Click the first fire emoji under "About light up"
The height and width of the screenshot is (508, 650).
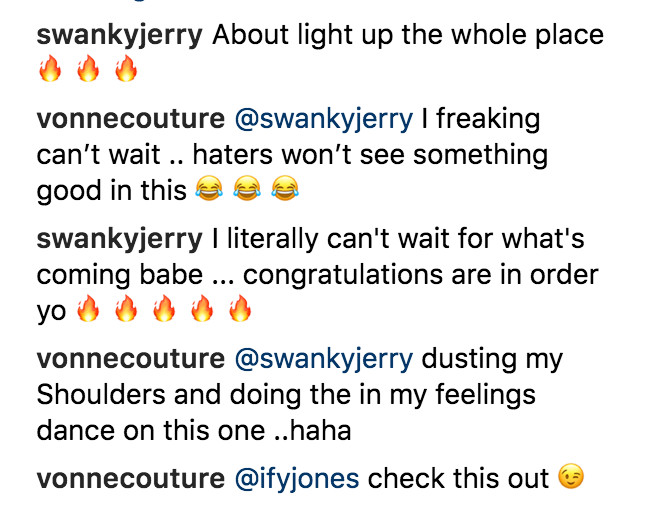(x=49, y=71)
